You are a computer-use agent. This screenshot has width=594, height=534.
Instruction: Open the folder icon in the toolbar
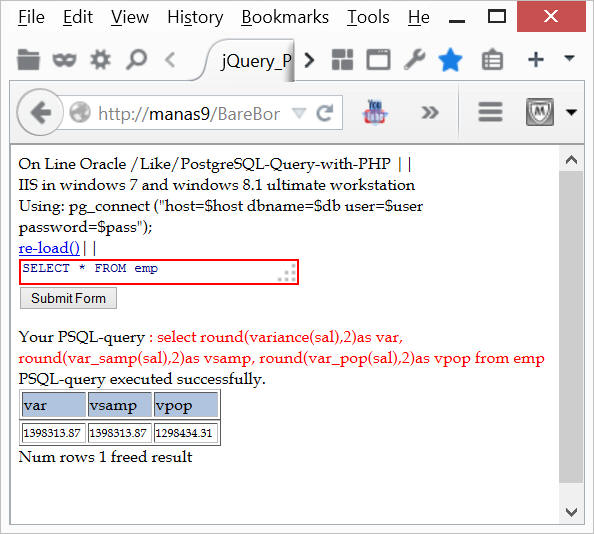coord(28,59)
